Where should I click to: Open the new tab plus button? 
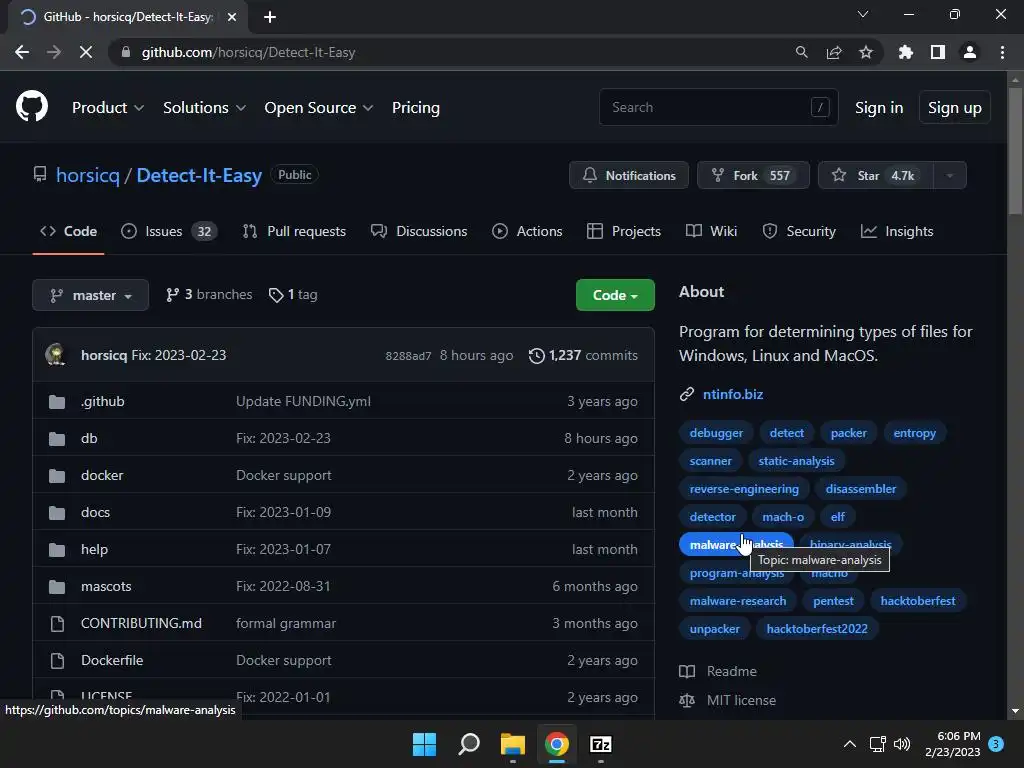270,17
